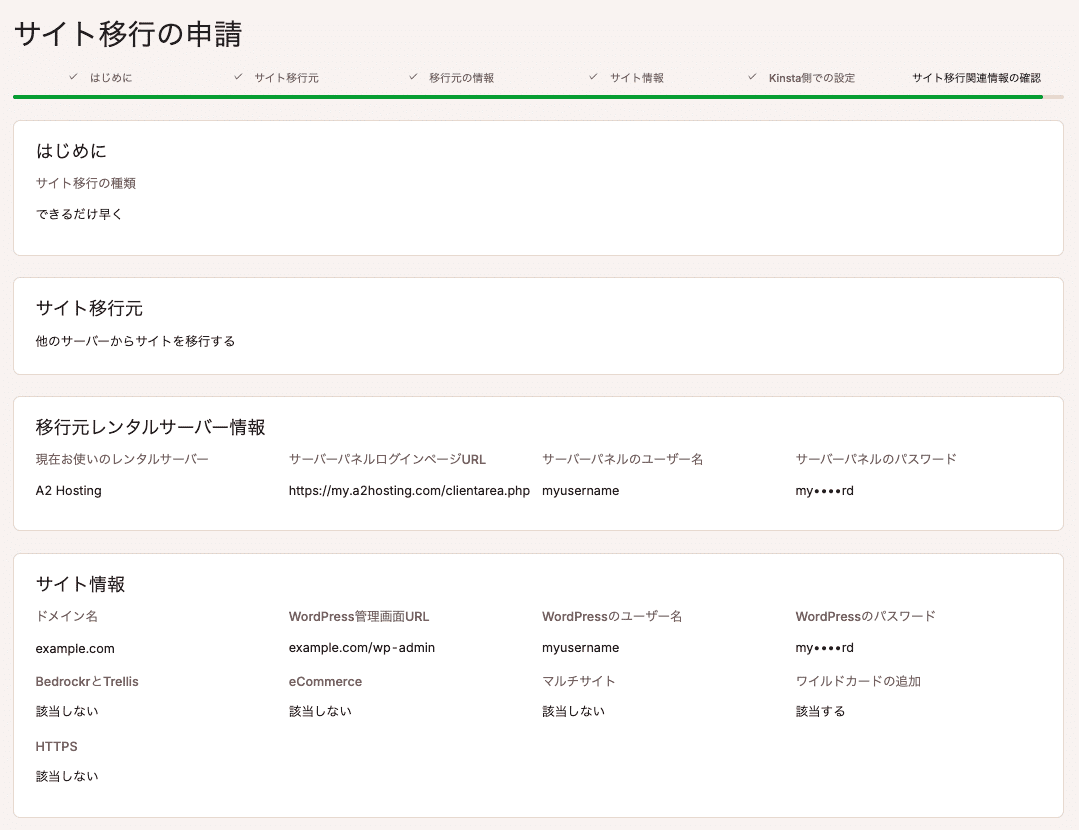The image size is (1079, 830).
Task: Click the example.com domain value
Action: coord(75,648)
